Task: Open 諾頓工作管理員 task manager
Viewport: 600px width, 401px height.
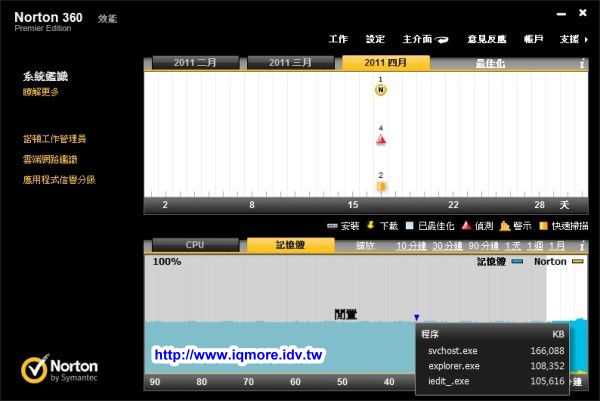Action: 54,139
